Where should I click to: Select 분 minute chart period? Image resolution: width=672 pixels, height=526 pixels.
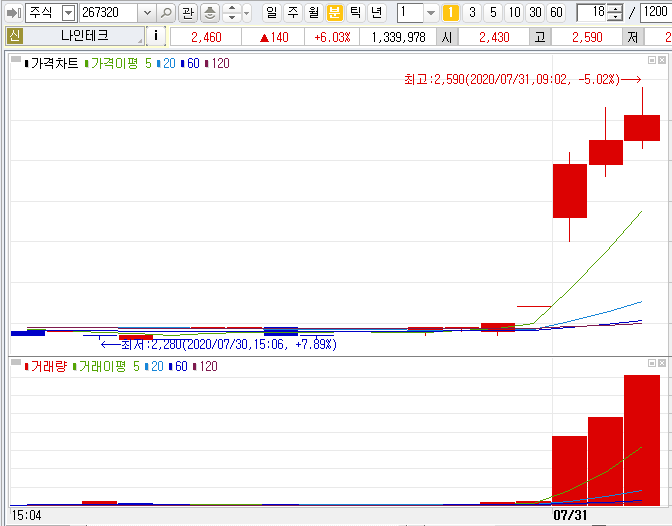335,13
